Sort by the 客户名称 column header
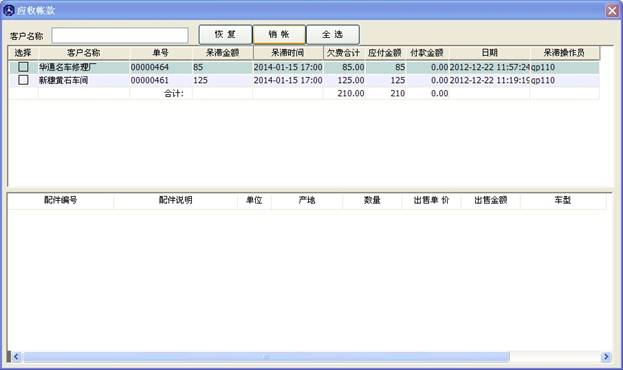The image size is (623, 370). pos(84,53)
